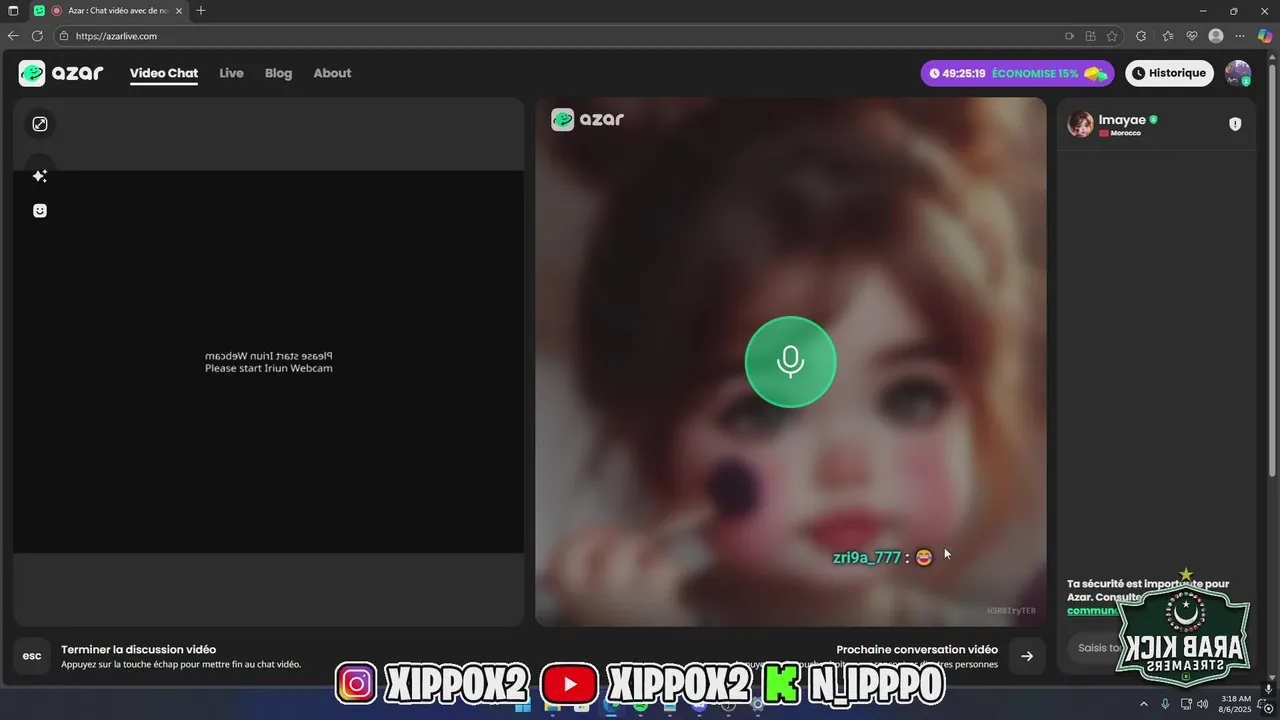1280x720 pixels.
Task: Report user with the shield icon
Action: (x=1235, y=124)
